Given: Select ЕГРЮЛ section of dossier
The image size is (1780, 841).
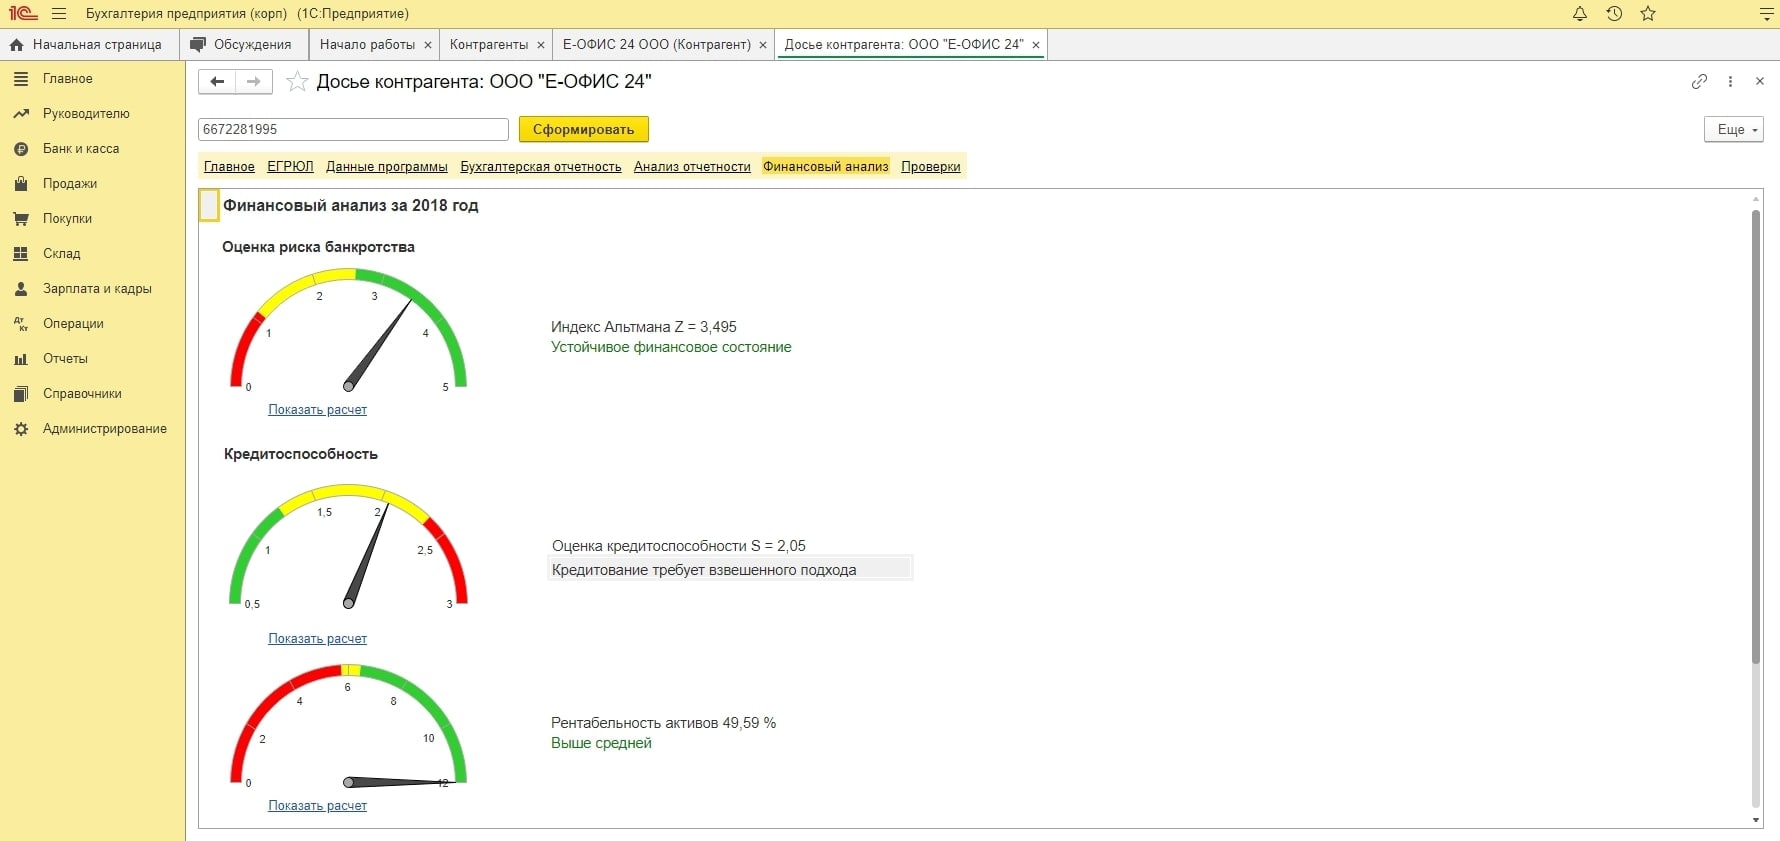Looking at the screenshot, I should [290, 167].
